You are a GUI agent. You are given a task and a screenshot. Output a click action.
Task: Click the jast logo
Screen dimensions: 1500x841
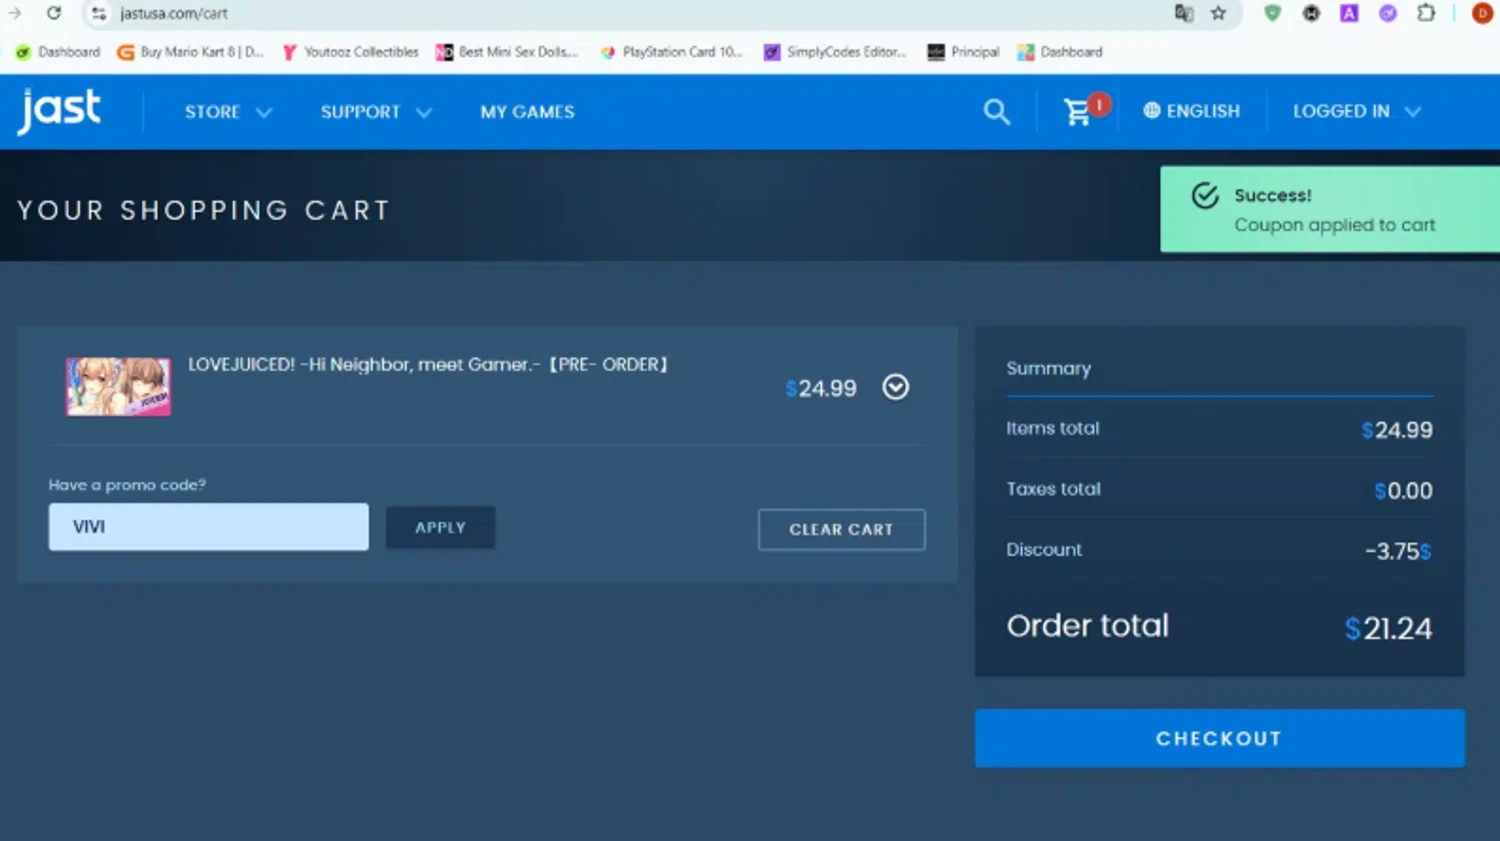click(59, 110)
